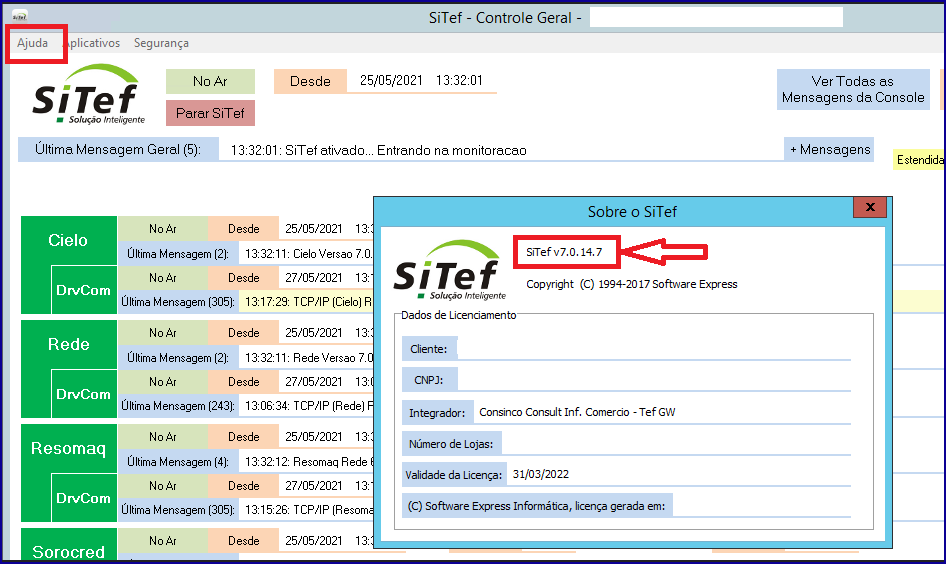Click Cielo DrvCom Última Mensagem (305) label
946x564 pixels.
(177, 302)
